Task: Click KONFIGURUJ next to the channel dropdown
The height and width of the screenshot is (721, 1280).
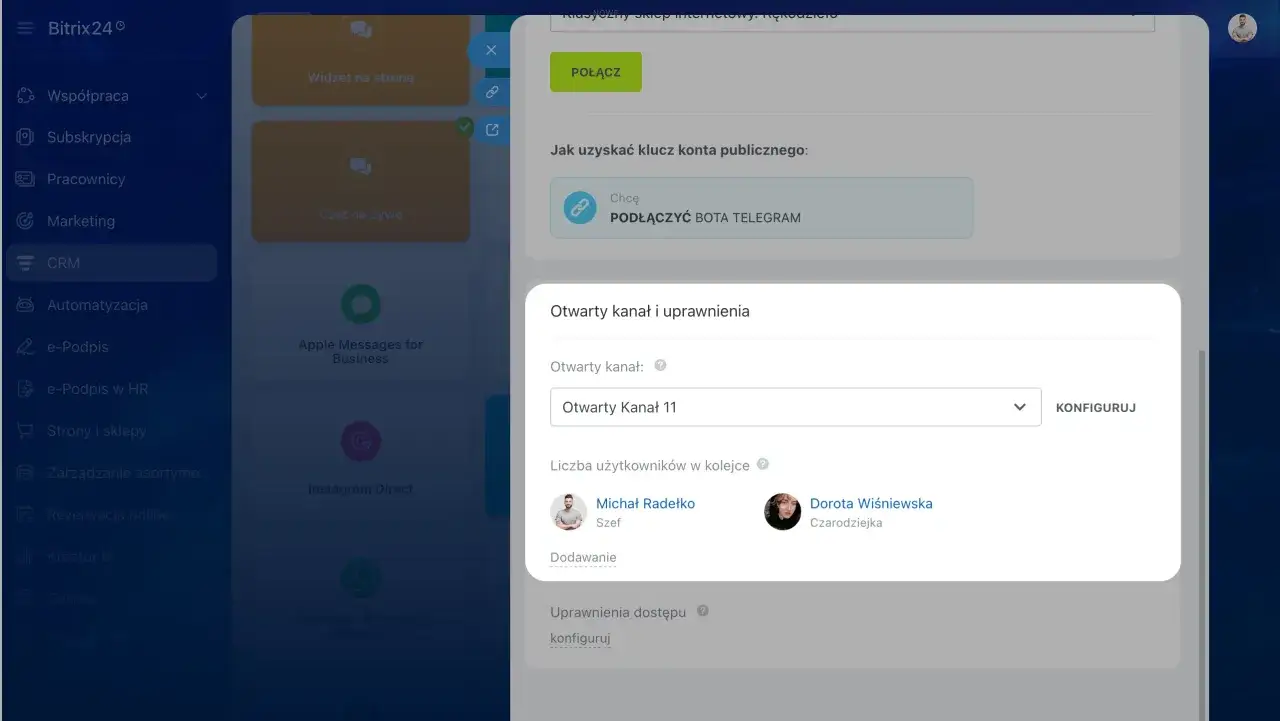Action: [x=1096, y=408]
